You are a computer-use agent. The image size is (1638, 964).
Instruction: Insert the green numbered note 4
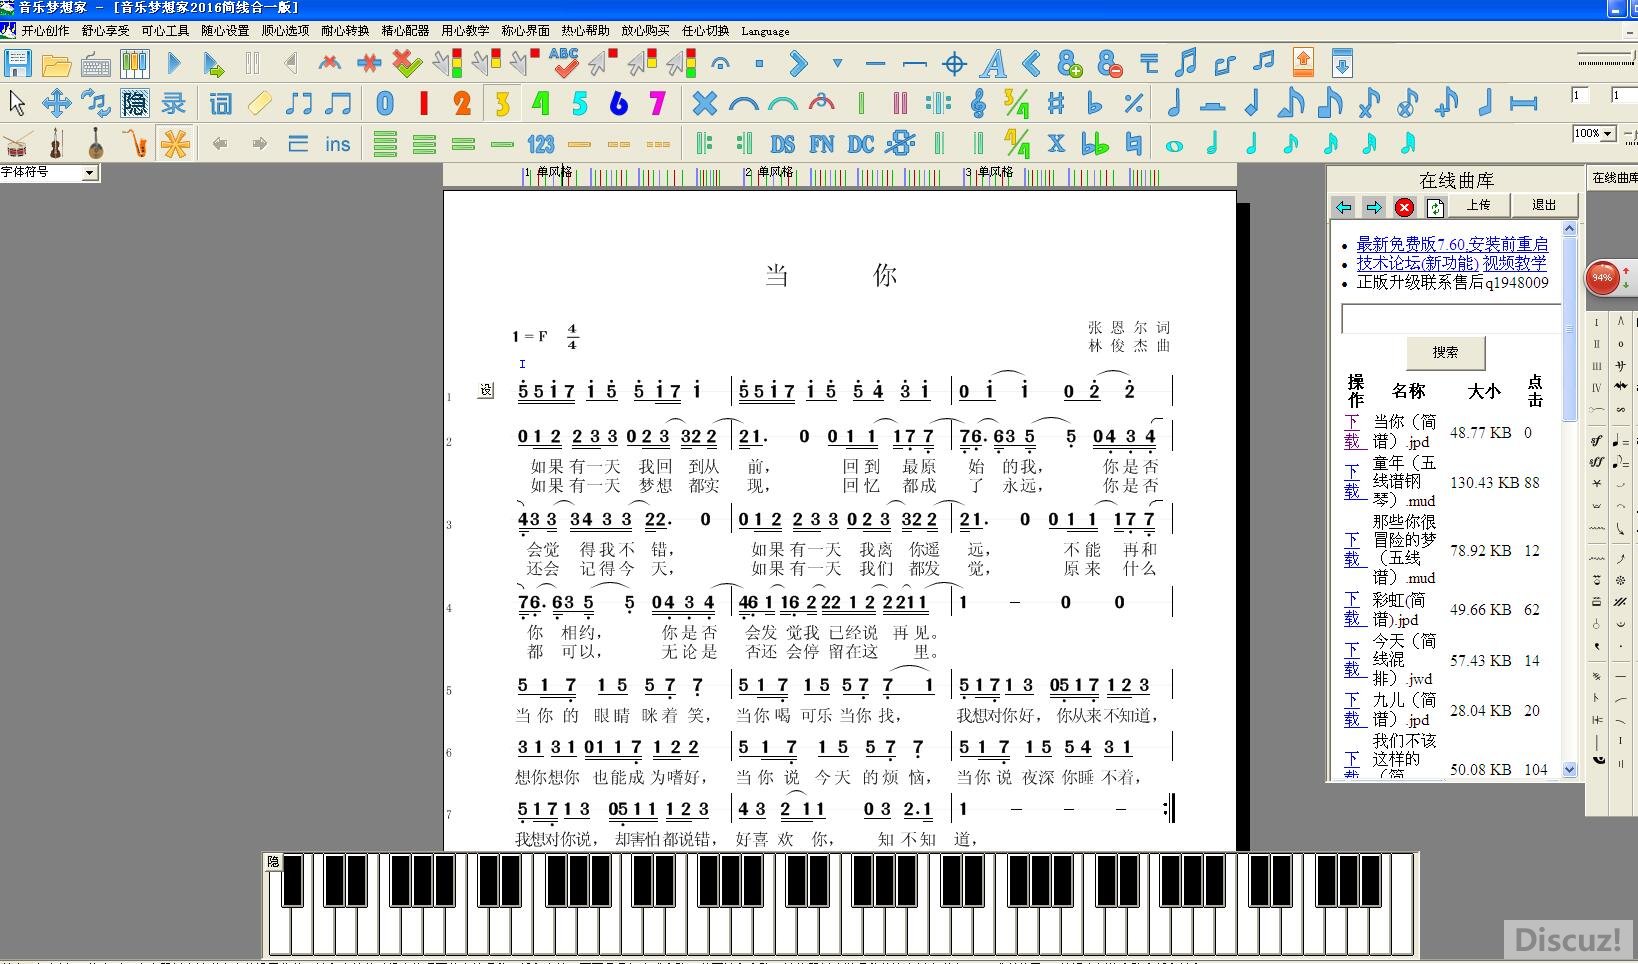coord(541,103)
